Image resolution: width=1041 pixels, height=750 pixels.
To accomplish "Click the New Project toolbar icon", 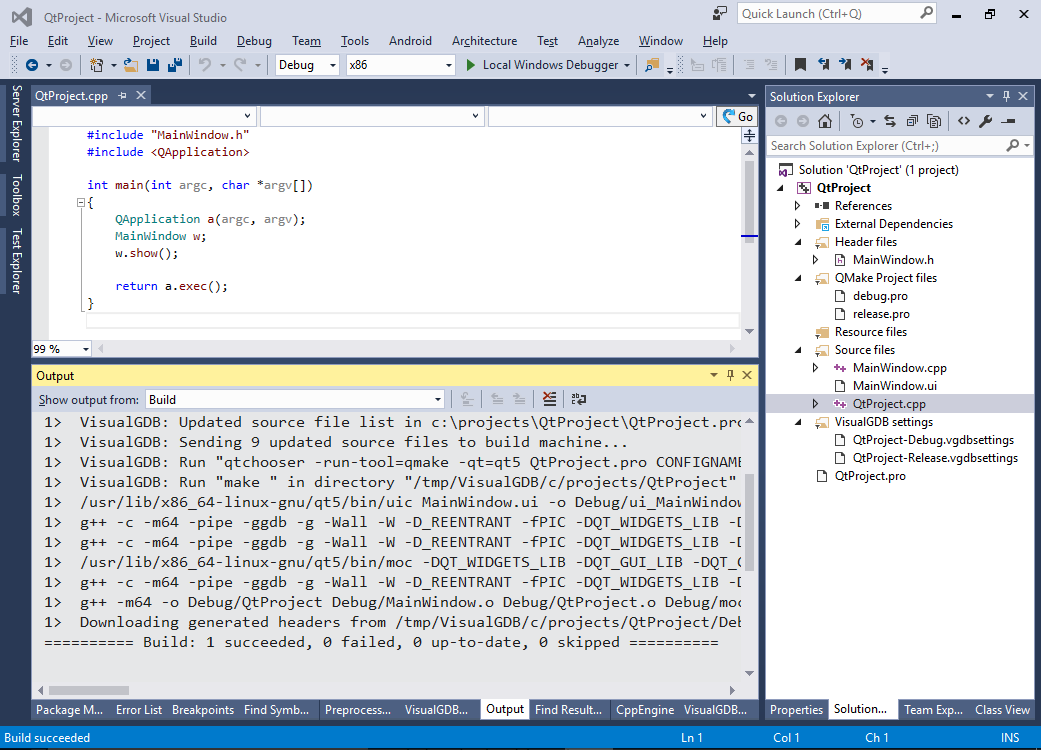I will point(97,65).
